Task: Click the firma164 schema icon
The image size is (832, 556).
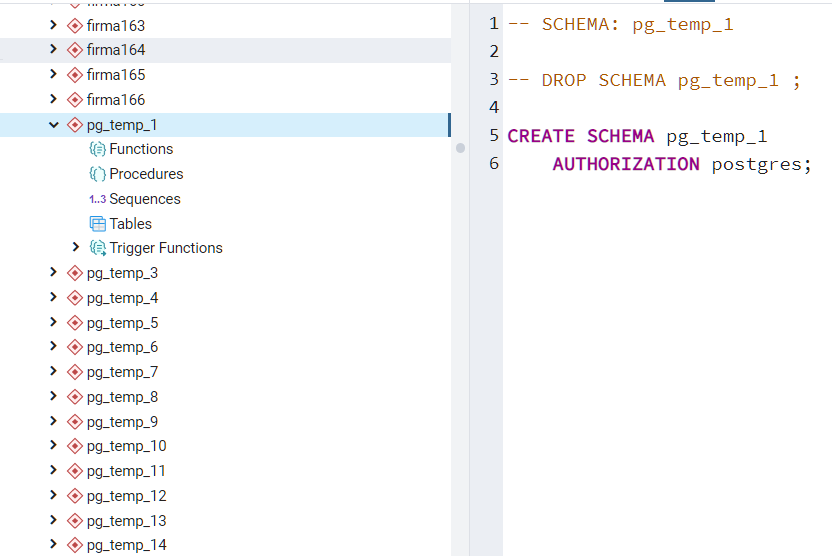Action: [74, 50]
